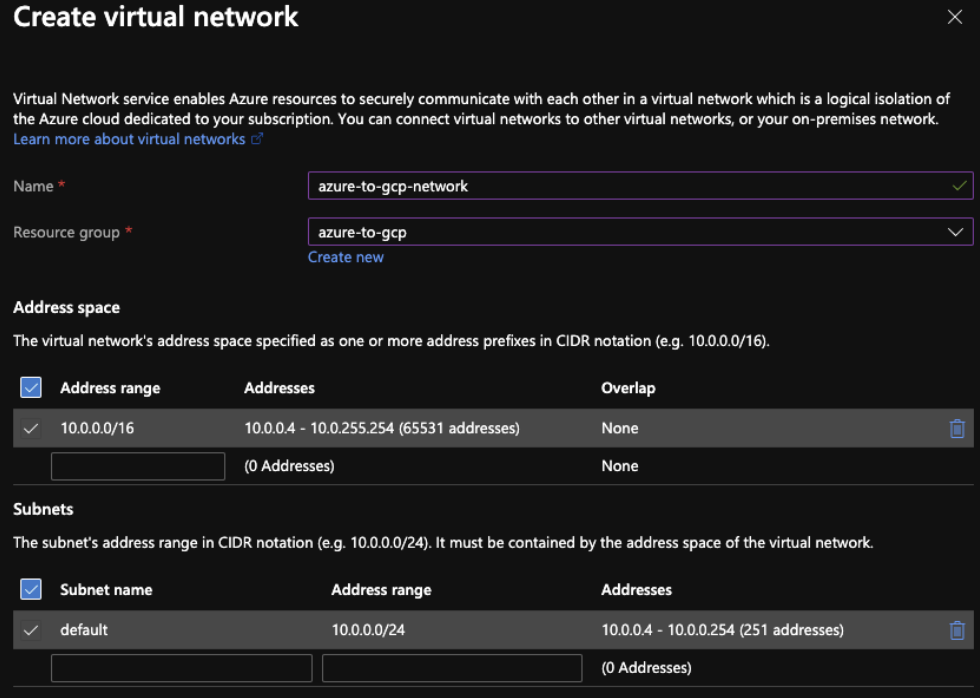Deselect the 10.0.0.0/16 row checkmark
This screenshot has height=698, width=980.
pos(31,428)
